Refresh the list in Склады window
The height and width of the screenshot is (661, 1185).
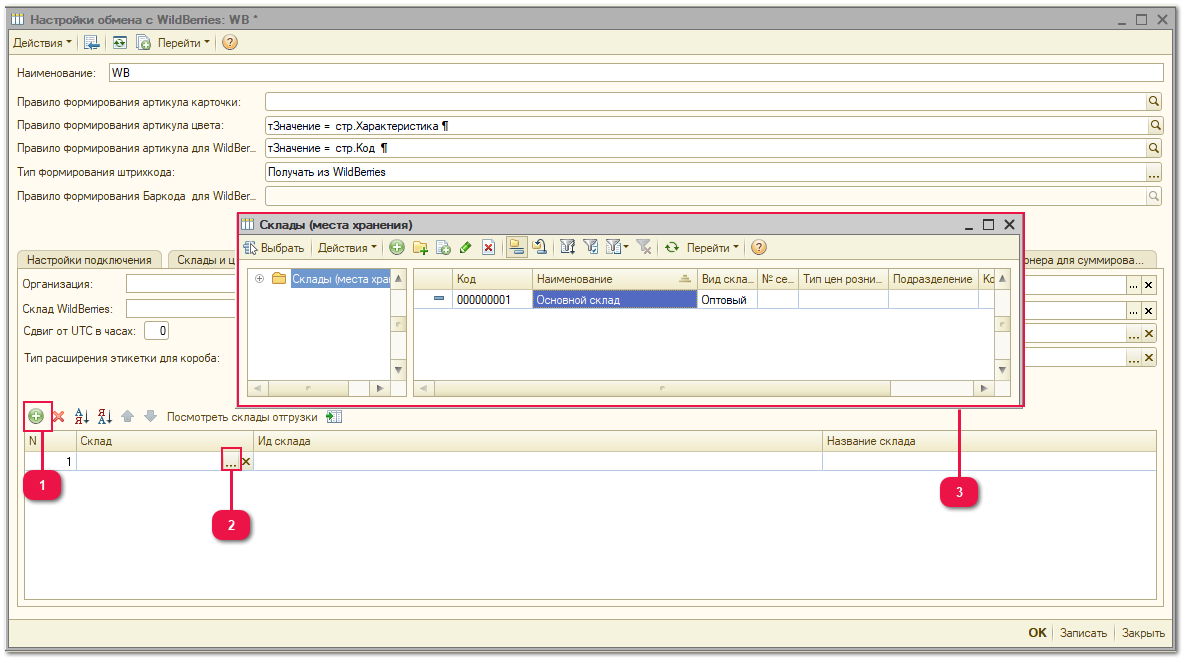(672, 247)
